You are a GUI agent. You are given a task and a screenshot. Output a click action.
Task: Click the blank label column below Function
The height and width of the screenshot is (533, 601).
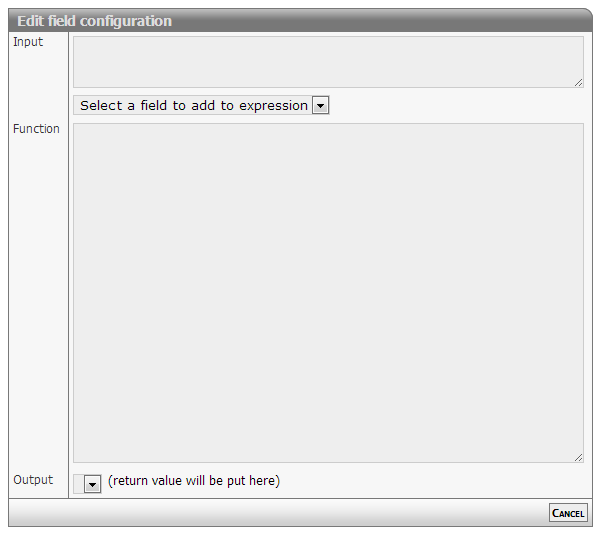pyautogui.click(x=38, y=300)
